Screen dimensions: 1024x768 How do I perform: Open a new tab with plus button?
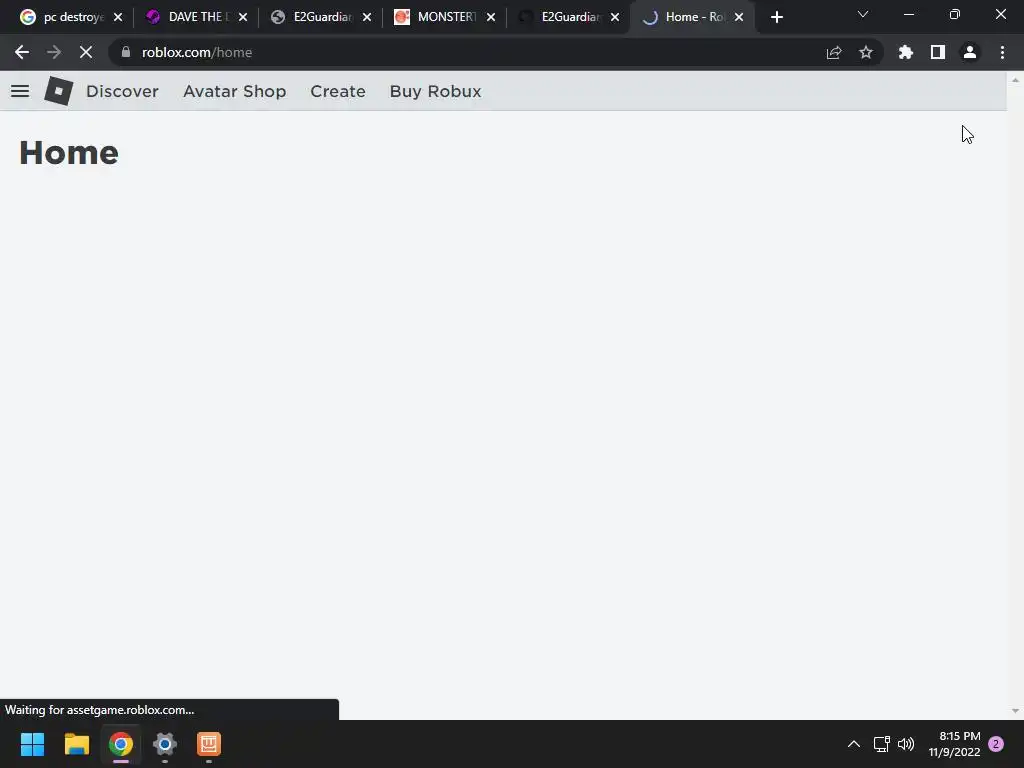pyautogui.click(x=776, y=17)
